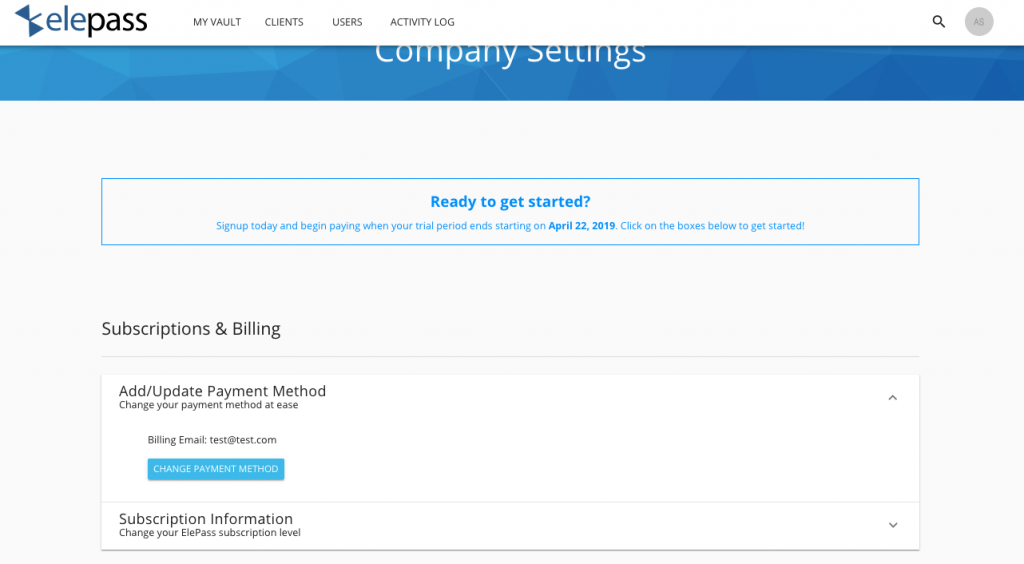The width and height of the screenshot is (1024, 564).
Task: View the Activity Log
Action: pos(422,22)
